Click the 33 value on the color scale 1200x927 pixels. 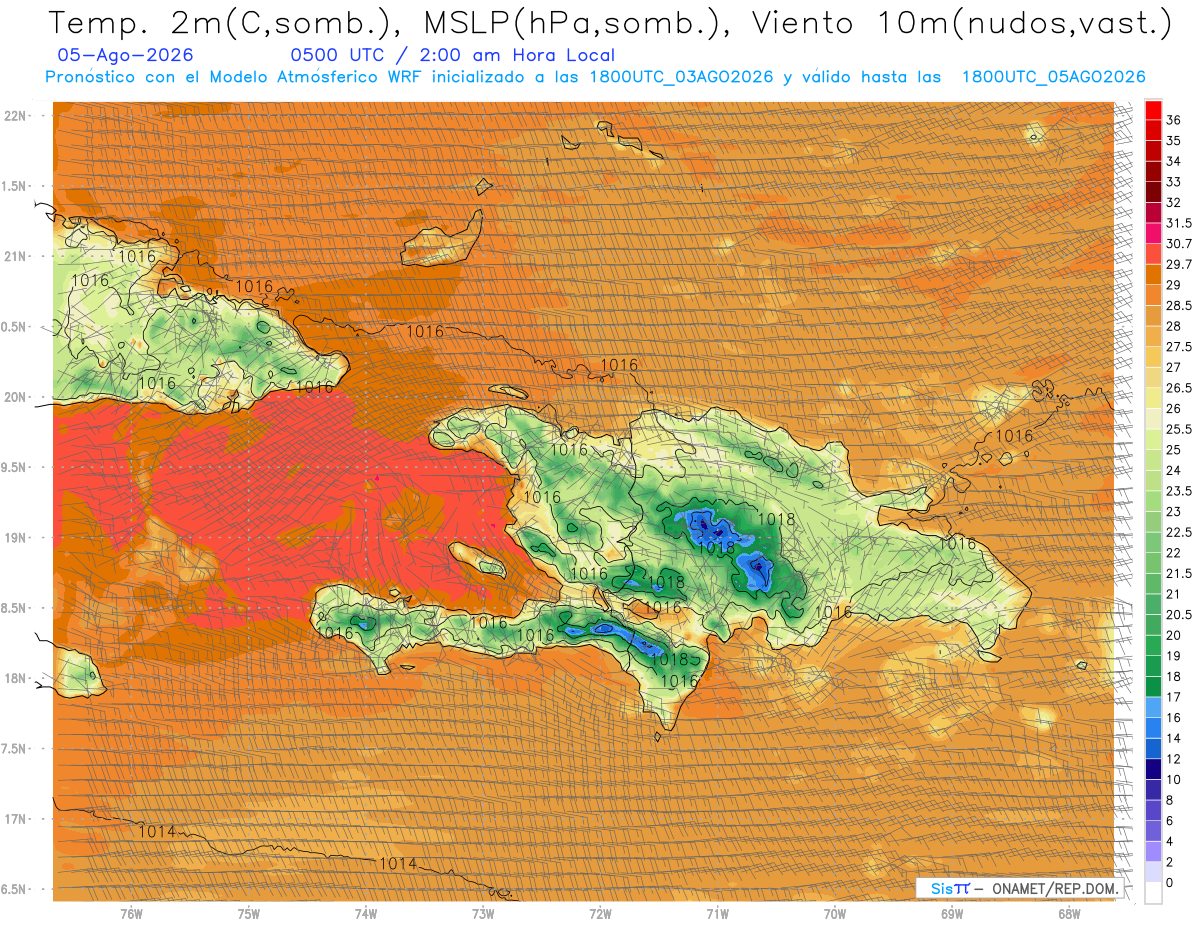[1174, 182]
